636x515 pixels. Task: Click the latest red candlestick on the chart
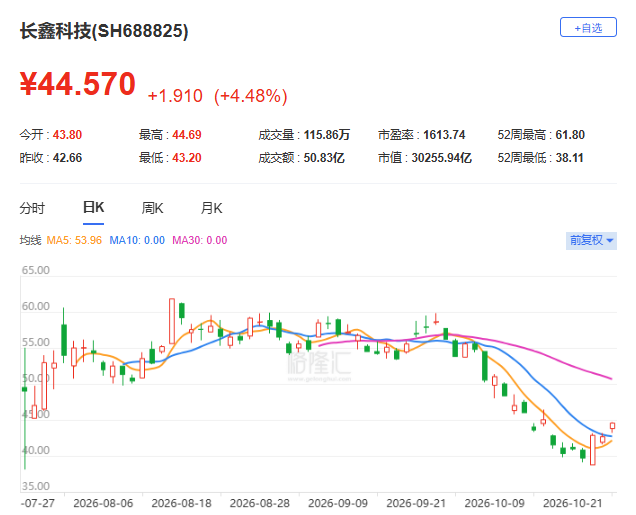pos(612,426)
